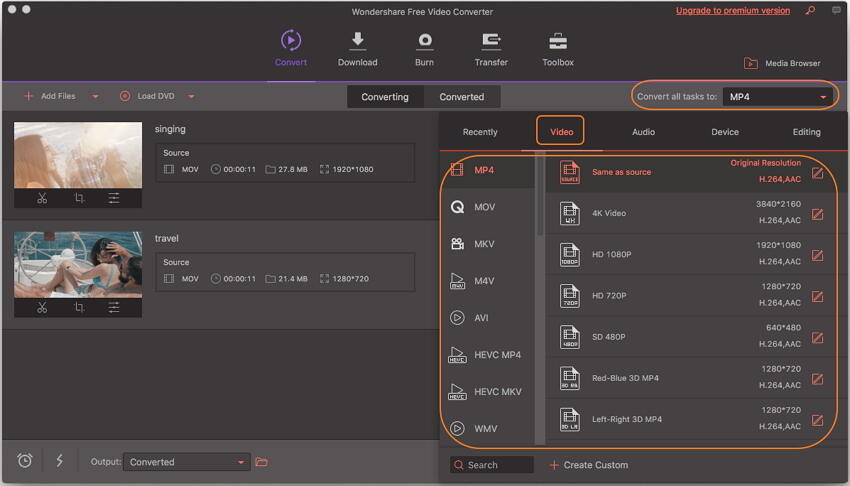Expand the Add Files dropdown arrow
This screenshot has width=850, height=486.
point(95,97)
